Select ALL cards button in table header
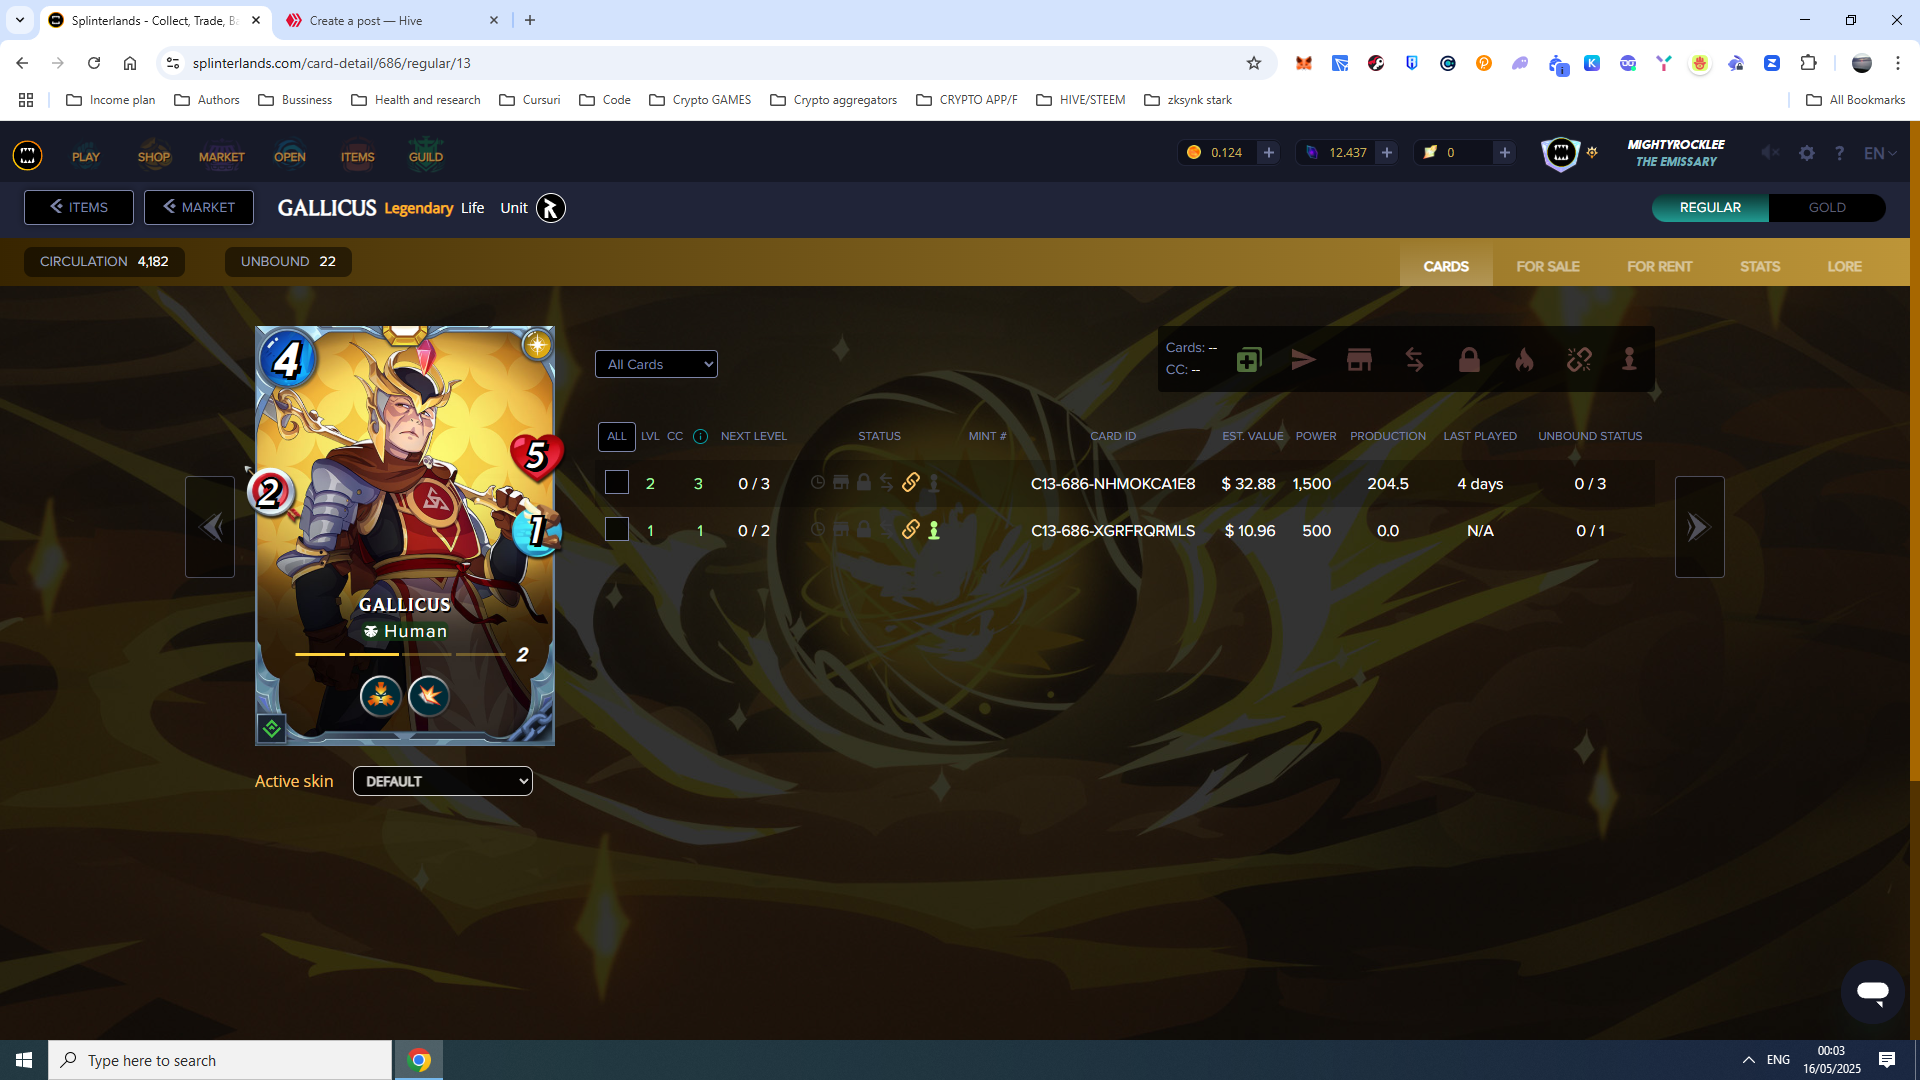Screen dimensions: 1920x1080 (617, 436)
